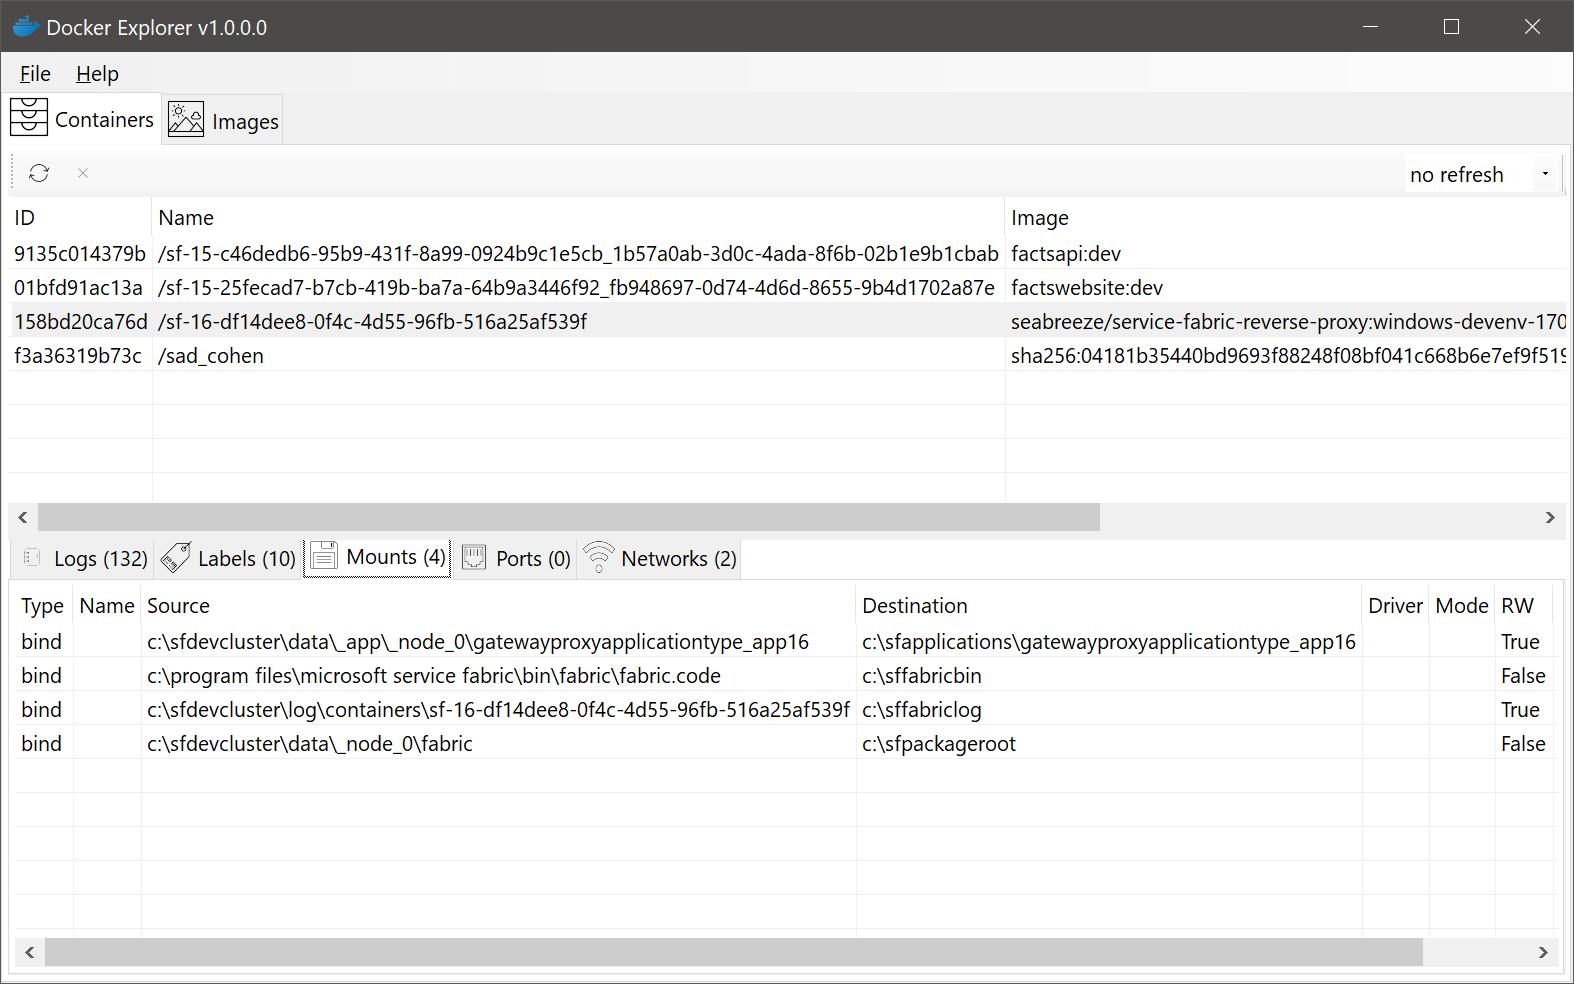Open the File menu
Screen dimensions: 1574x984
[35, 73]
